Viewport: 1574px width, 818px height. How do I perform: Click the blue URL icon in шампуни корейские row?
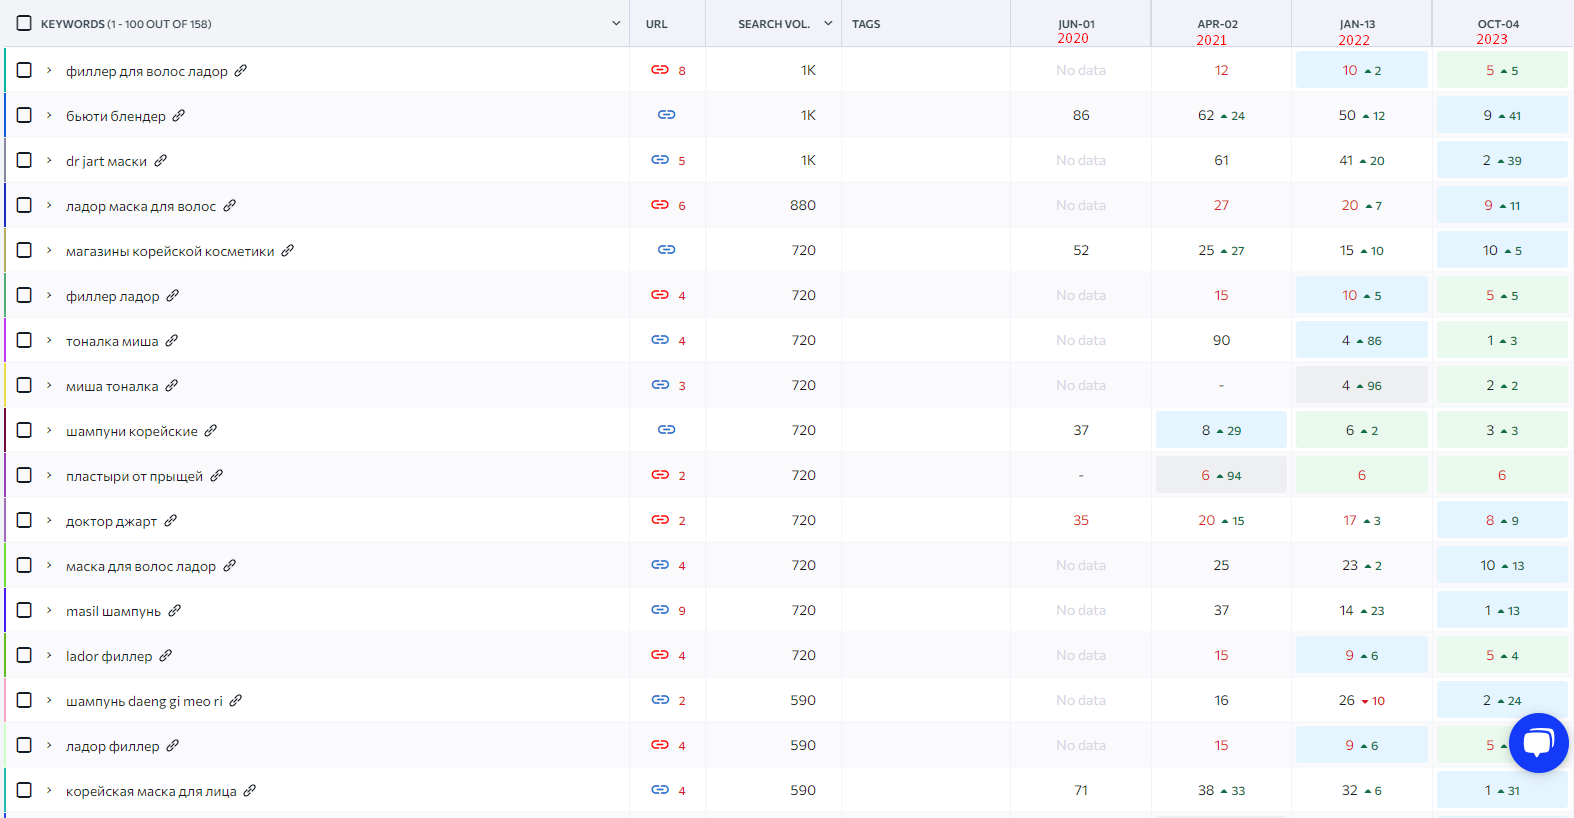tap(666, 430)
